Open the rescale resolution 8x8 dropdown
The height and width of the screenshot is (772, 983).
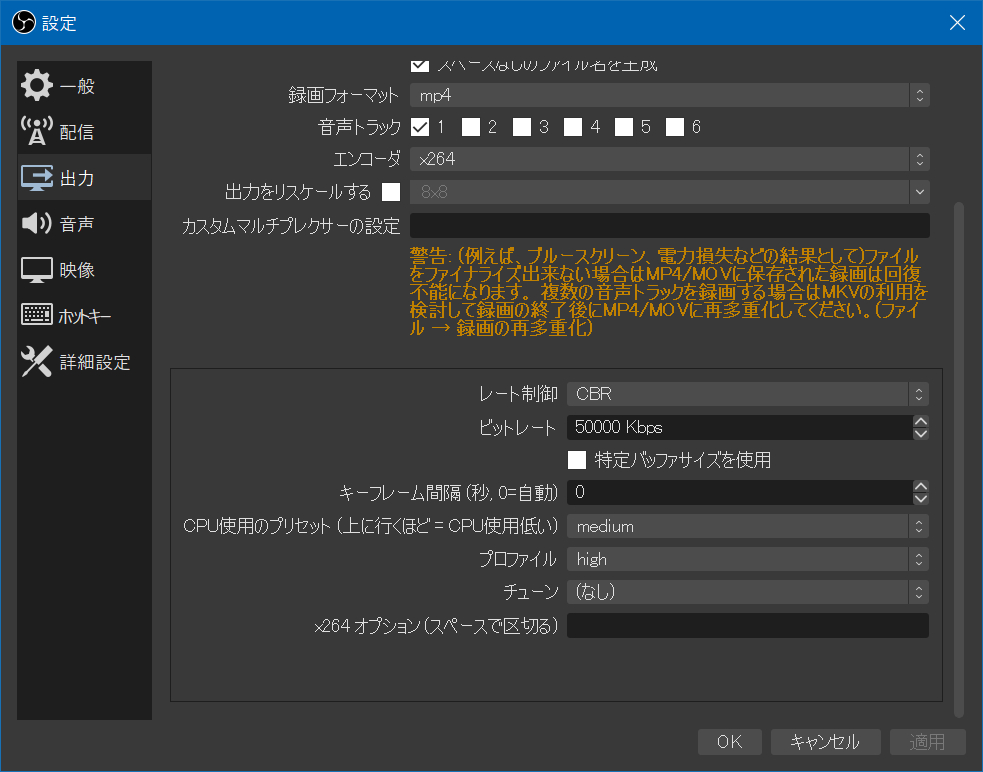(670, 192)
